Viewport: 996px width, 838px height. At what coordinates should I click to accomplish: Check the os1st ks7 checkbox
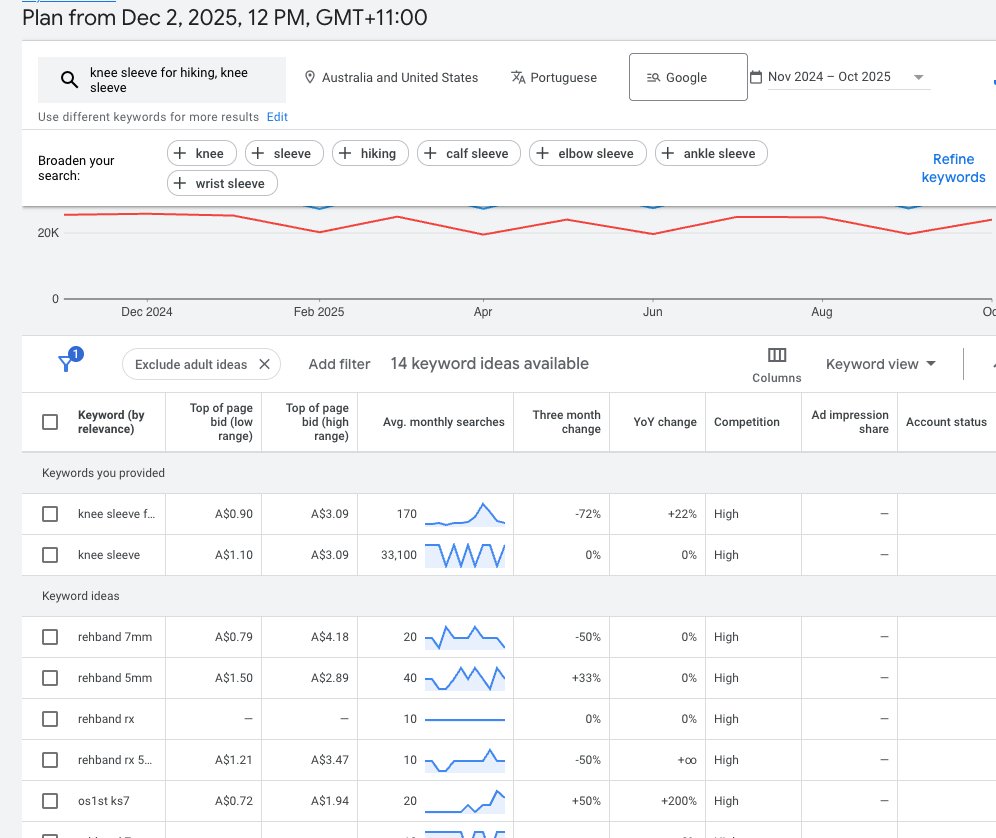pos(50,801)
